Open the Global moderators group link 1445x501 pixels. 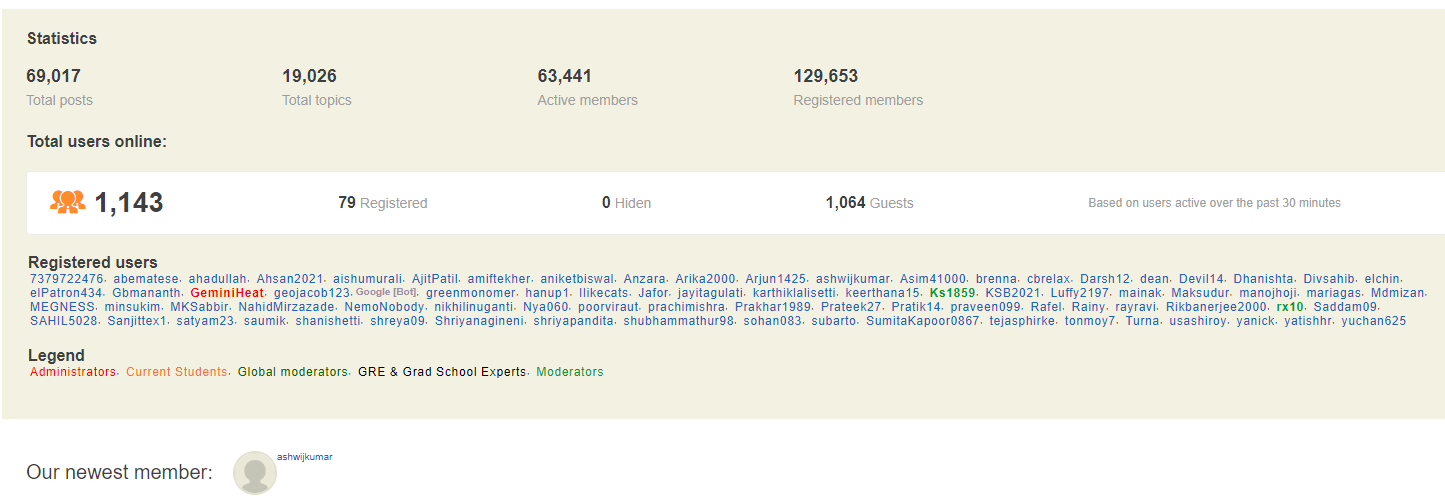coord(293,372)
